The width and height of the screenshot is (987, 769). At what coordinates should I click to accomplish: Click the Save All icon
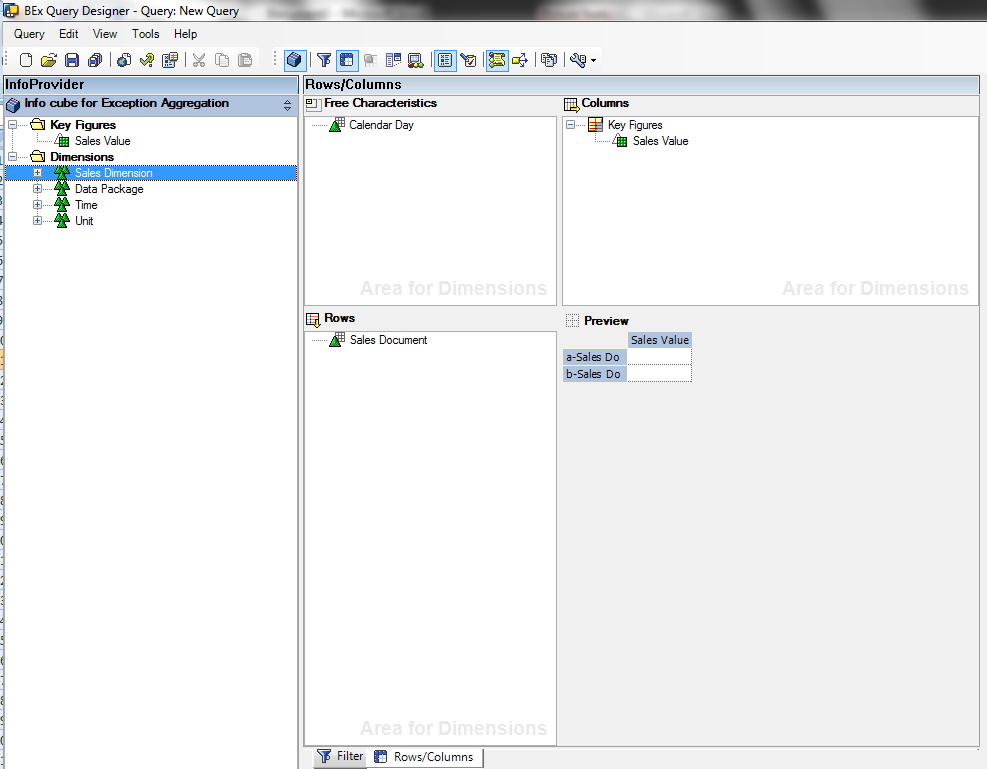click(95, 60)
